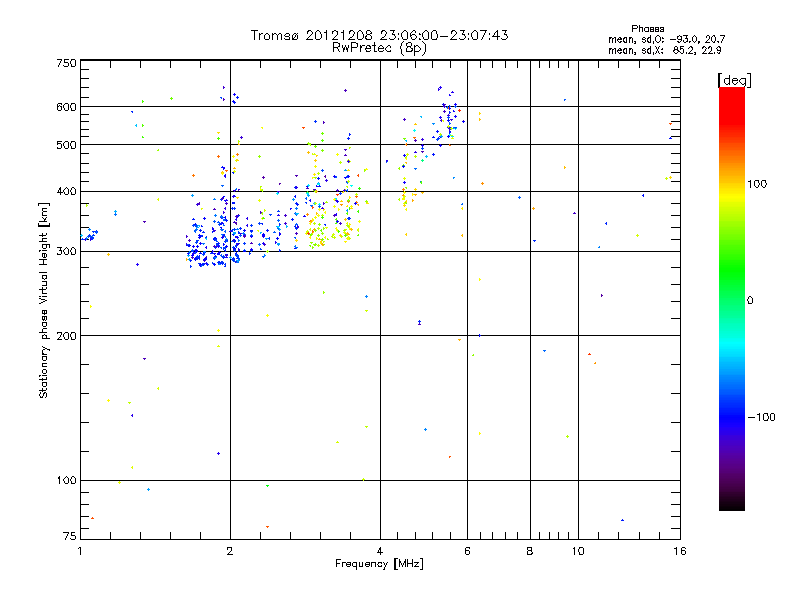
Task: Click the y-axis tick label "75"
Action: coord(69,538)
